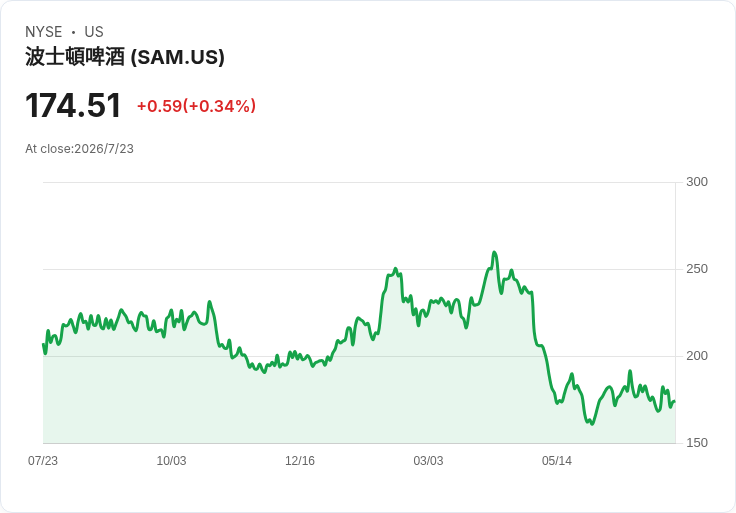The height and width of the screenshot is (513, 736).
Task: Click the current price 174.51
Action: tap(73, 106)
